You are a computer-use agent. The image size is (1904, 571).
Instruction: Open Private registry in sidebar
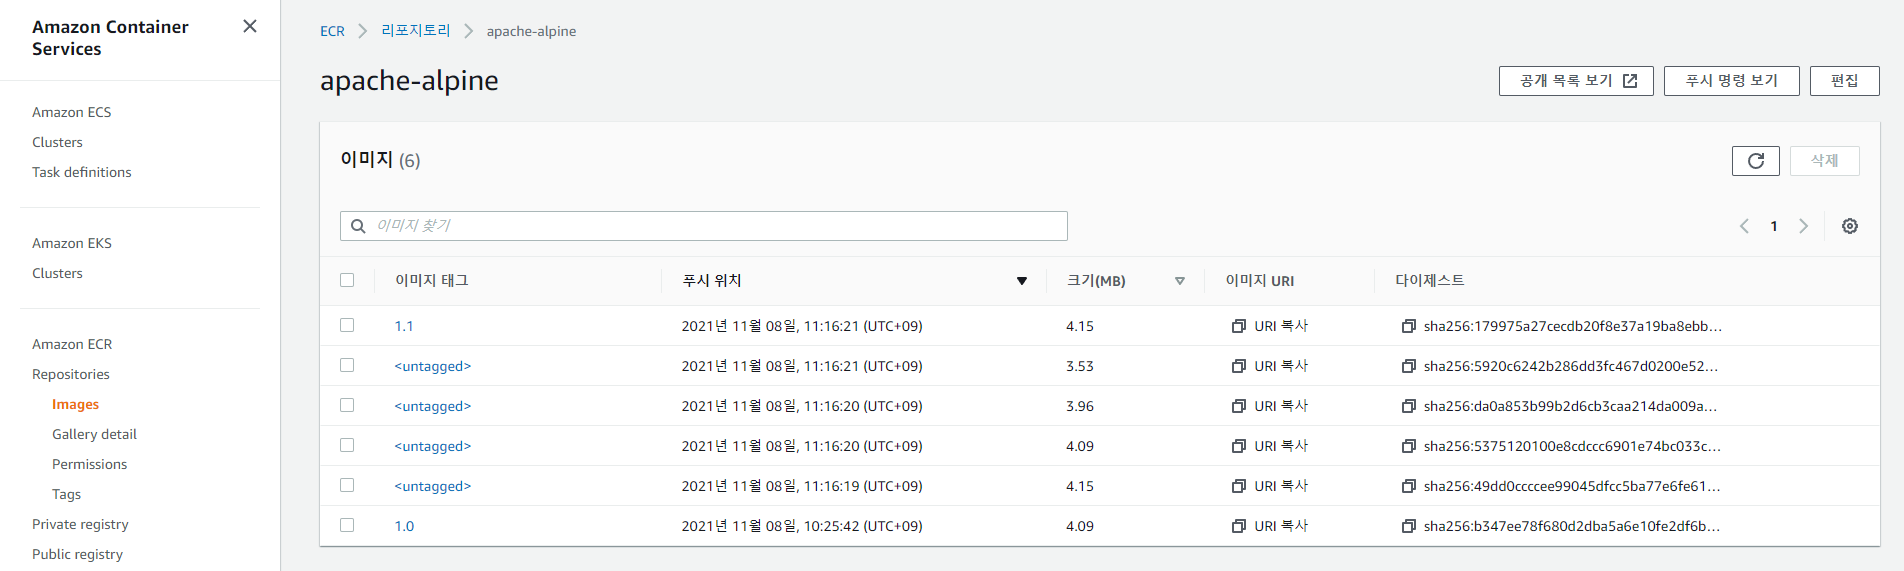pos(80,524)
